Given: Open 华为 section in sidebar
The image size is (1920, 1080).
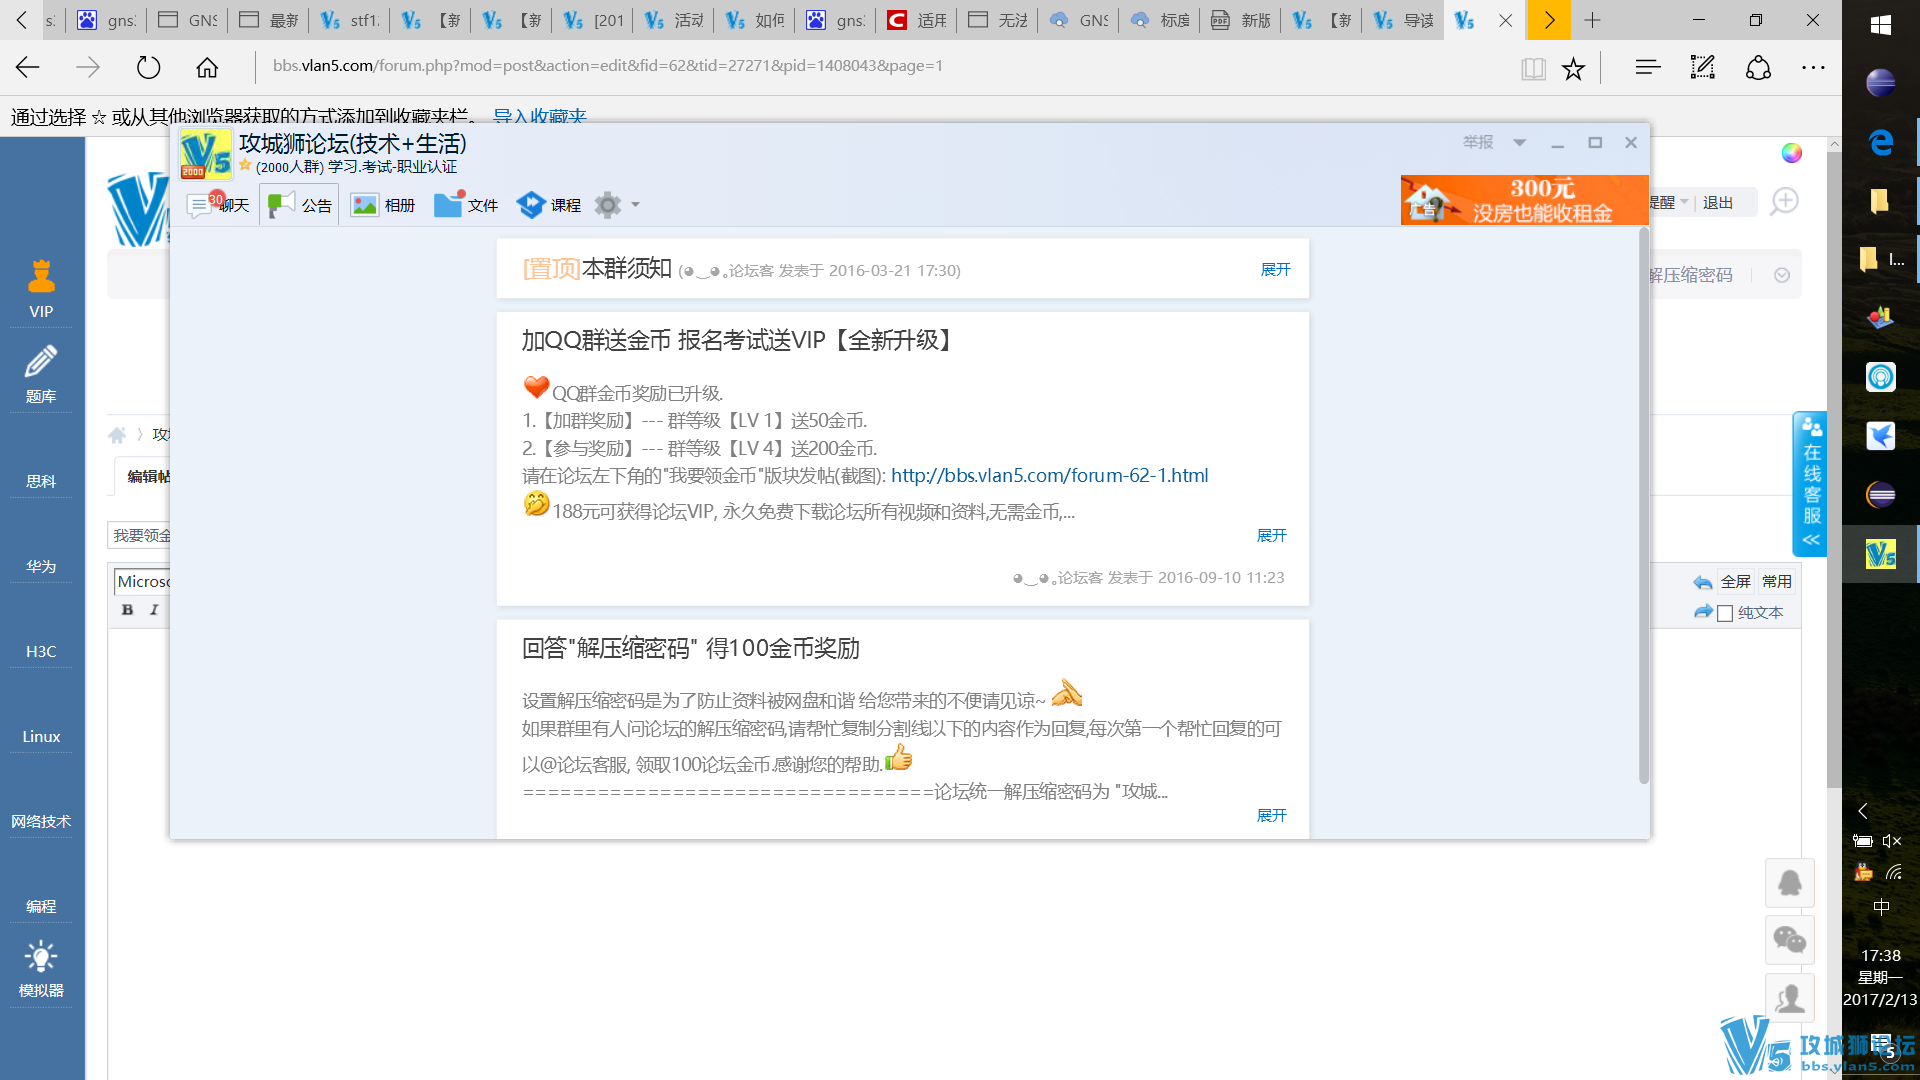Looking at the screenshot, I should click(x=41, y=566).
